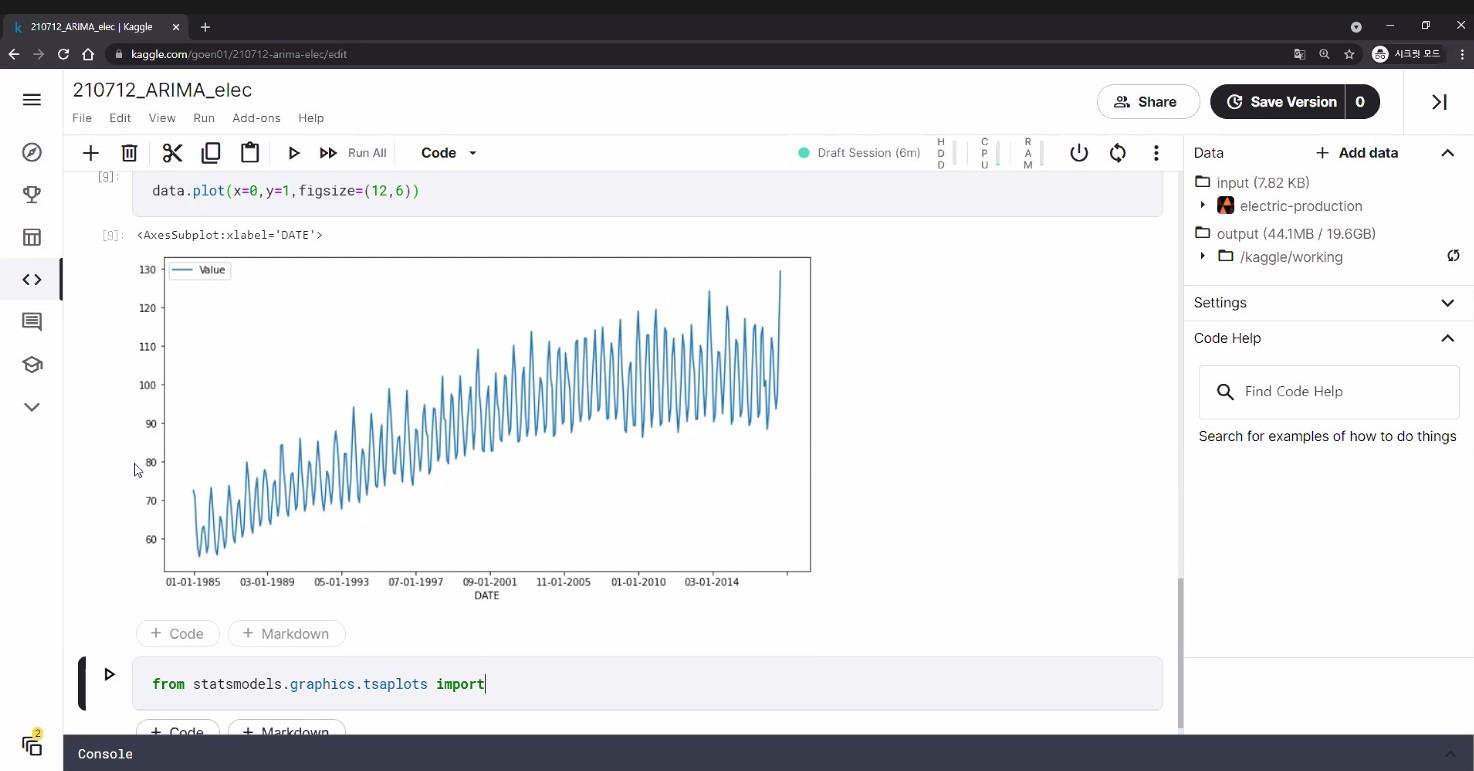Collapse the right sidebar panel

(x=1439, y=102)
